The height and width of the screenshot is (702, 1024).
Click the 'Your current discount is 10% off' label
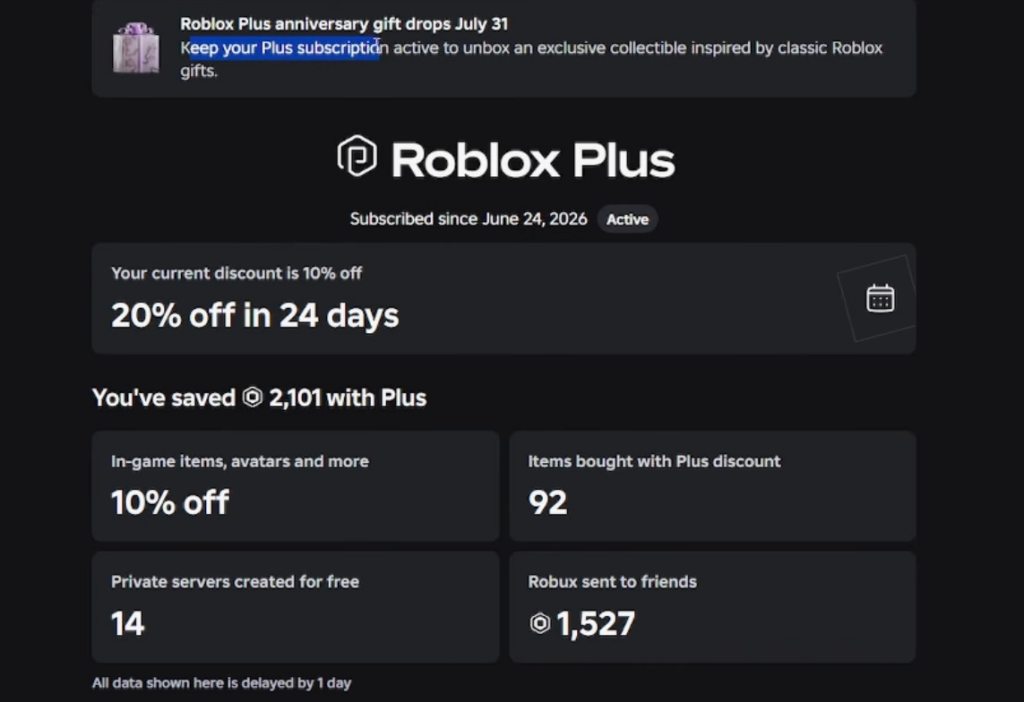pos(236,273)
